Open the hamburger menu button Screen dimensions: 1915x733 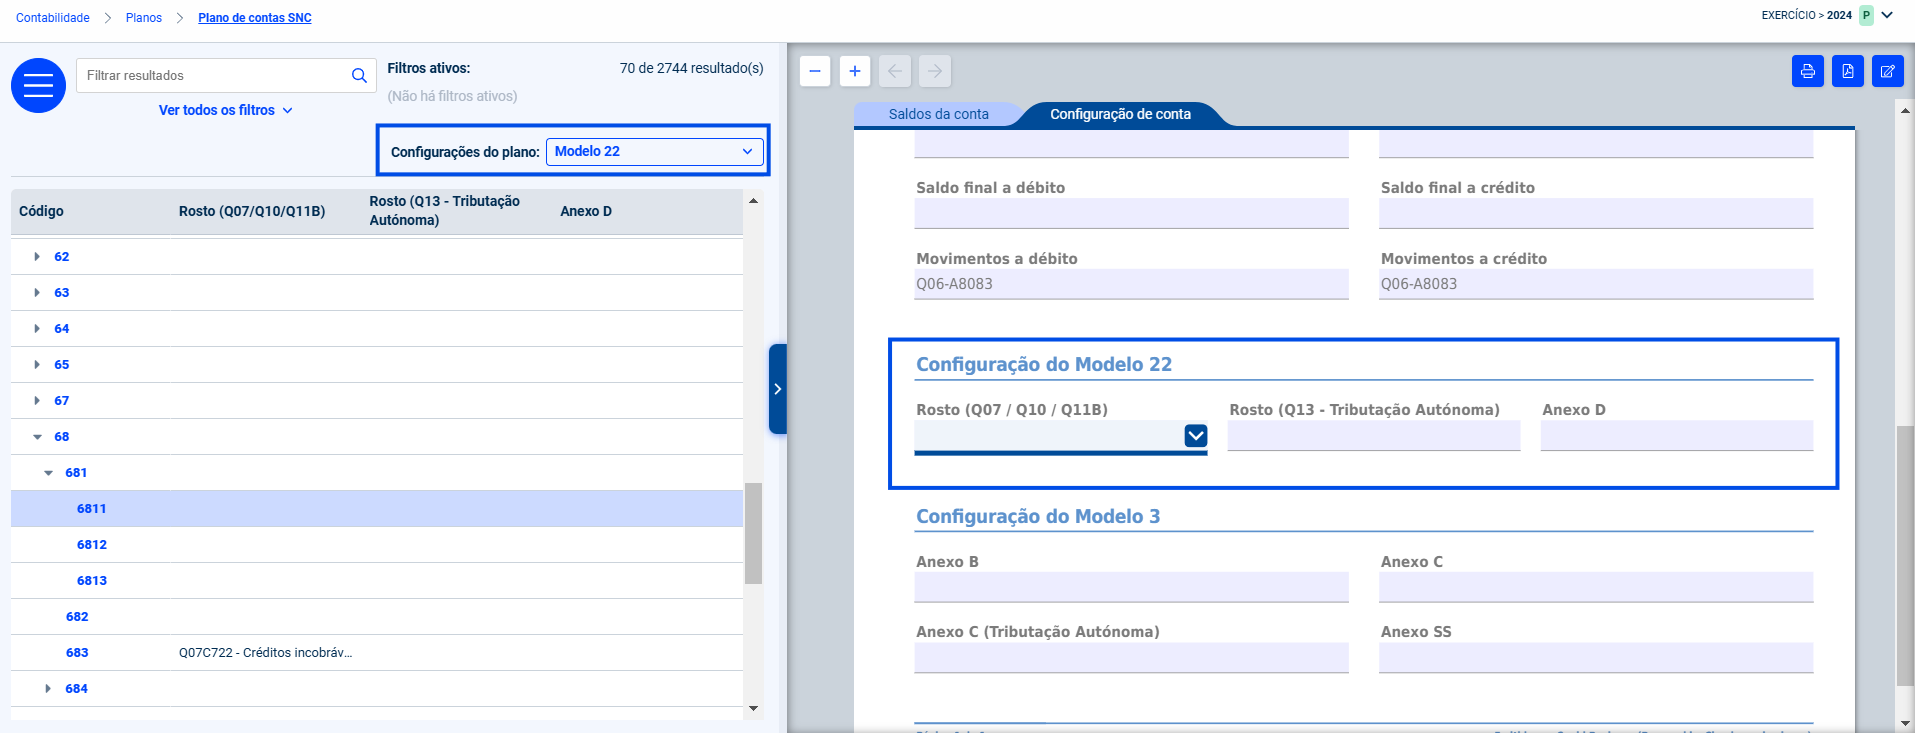[38, 85]
